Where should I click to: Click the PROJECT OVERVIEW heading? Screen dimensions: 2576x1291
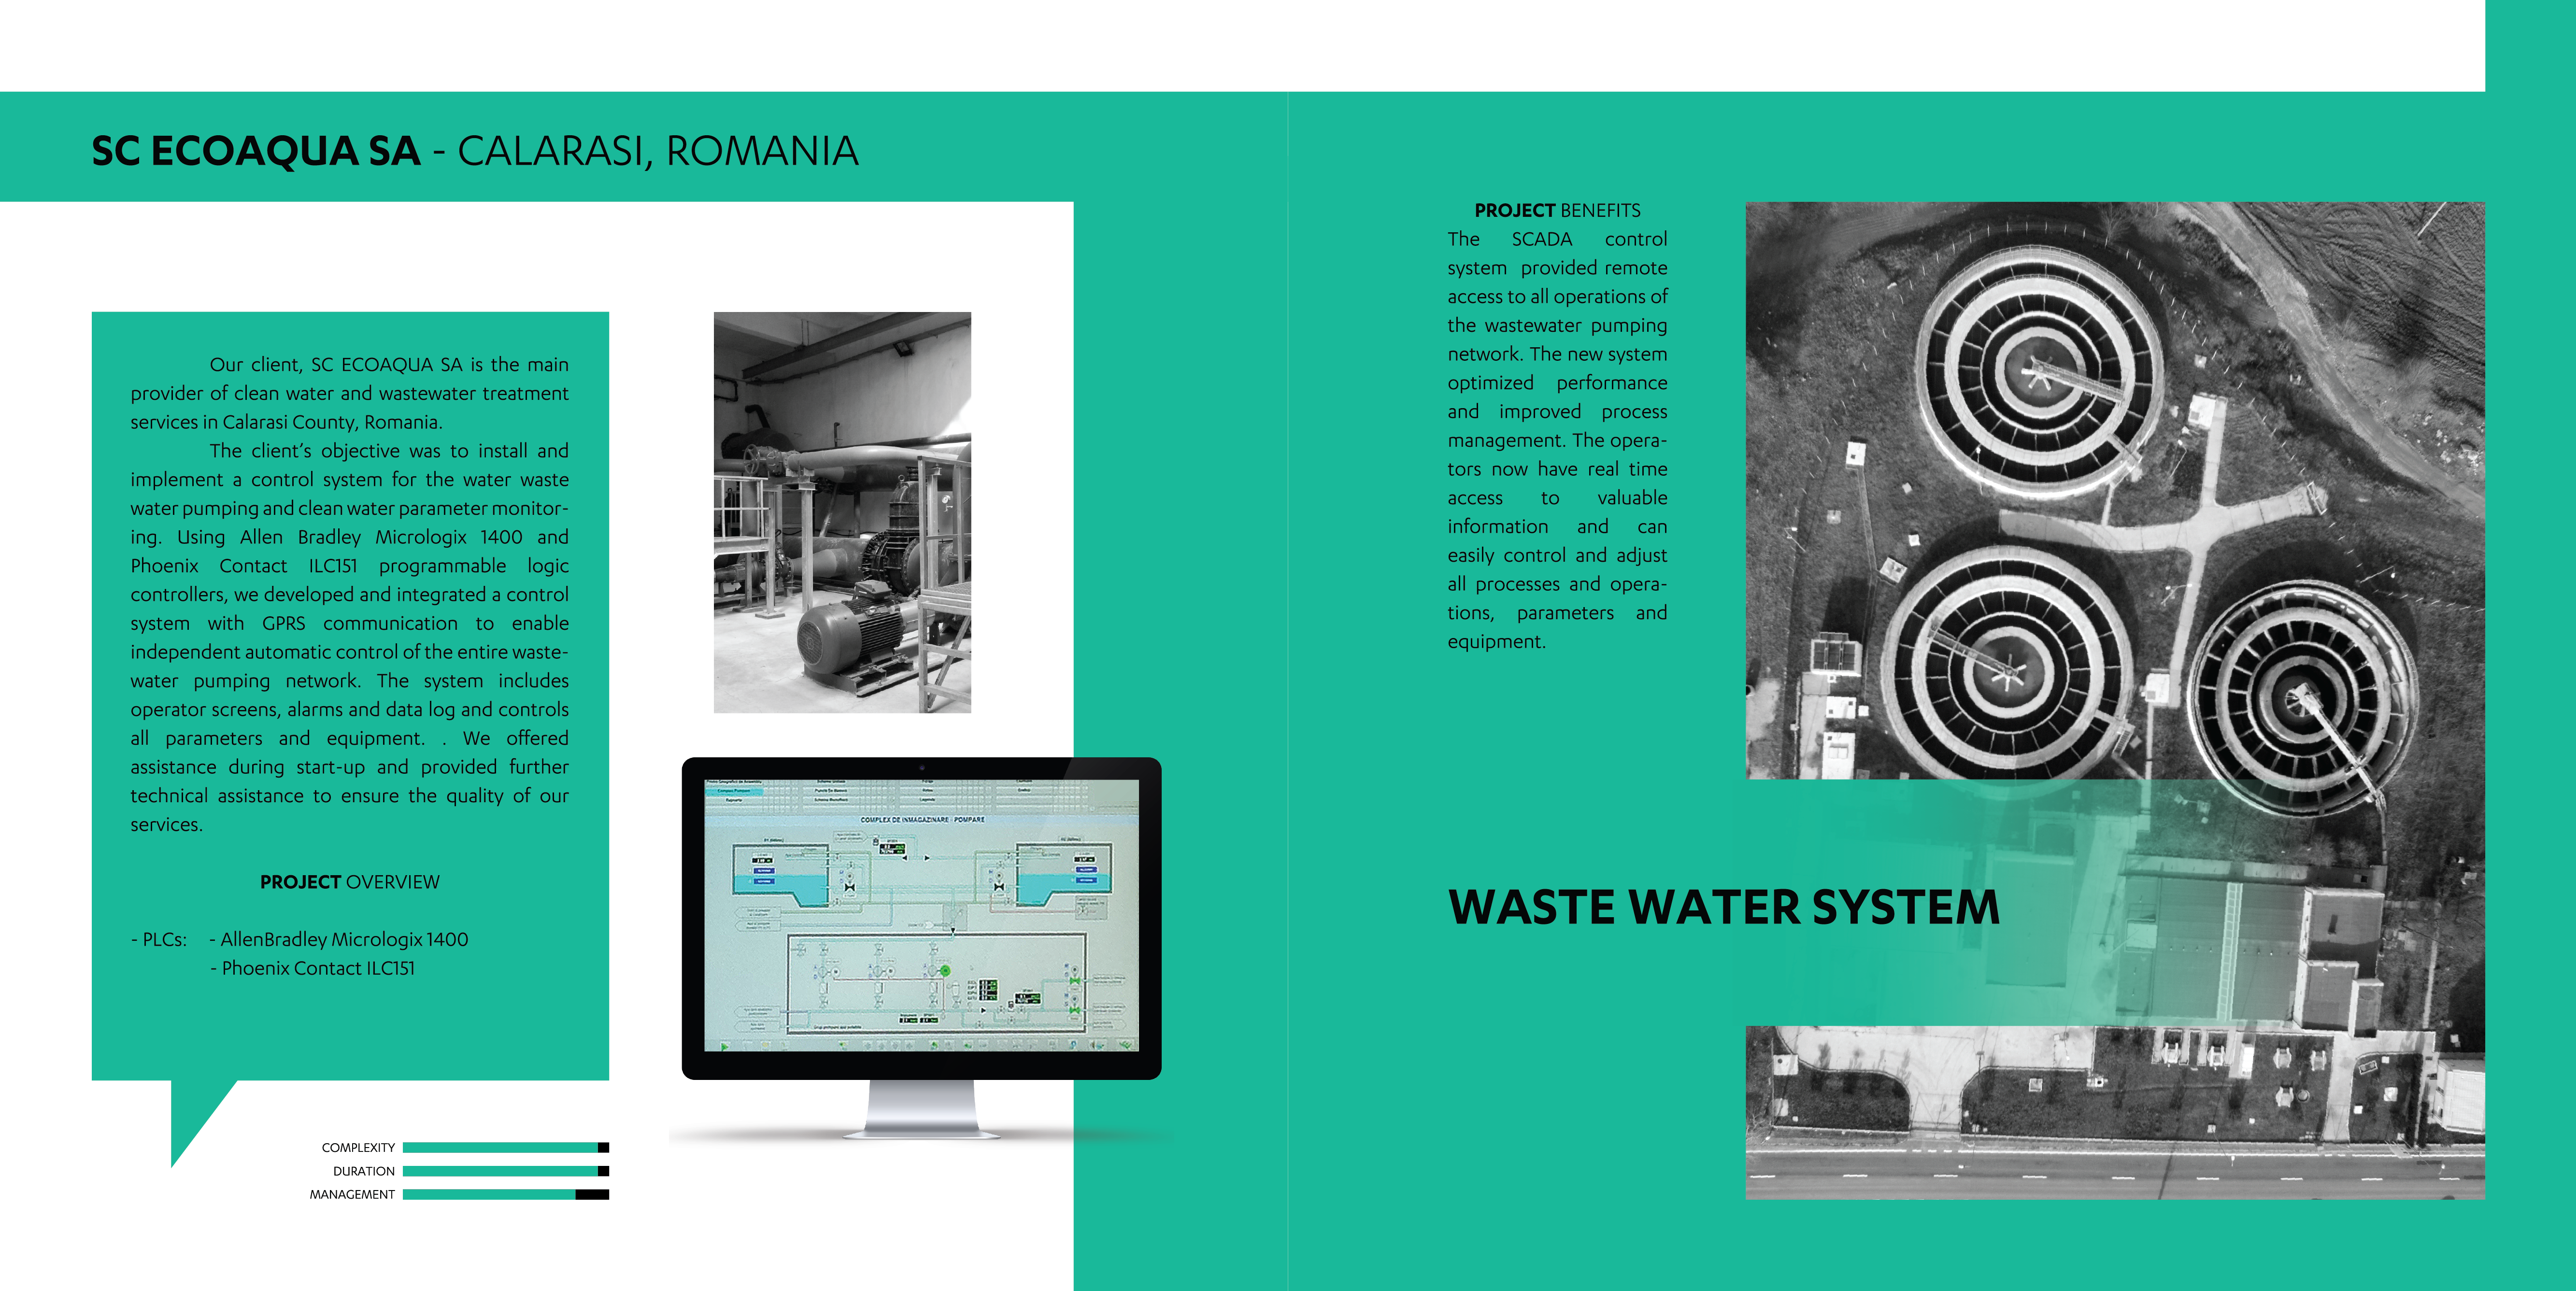349,882
